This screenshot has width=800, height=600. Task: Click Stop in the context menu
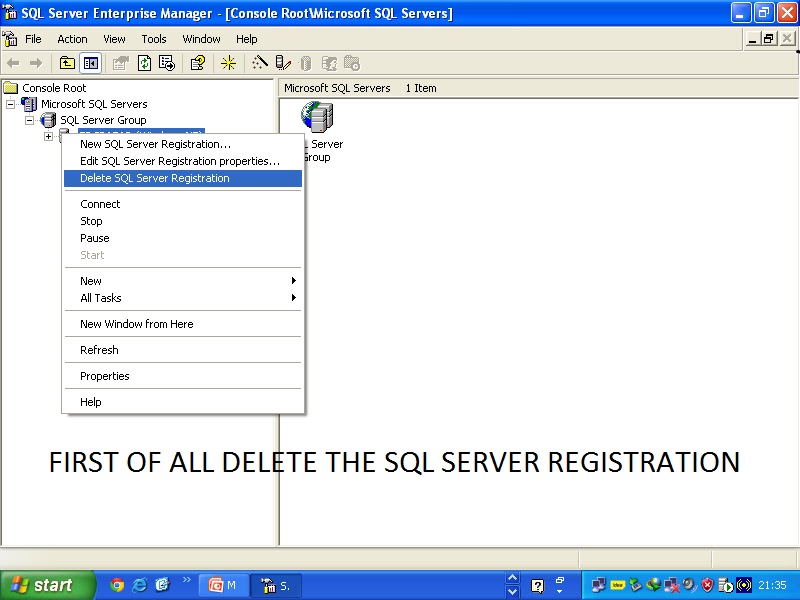click(183, 221)
